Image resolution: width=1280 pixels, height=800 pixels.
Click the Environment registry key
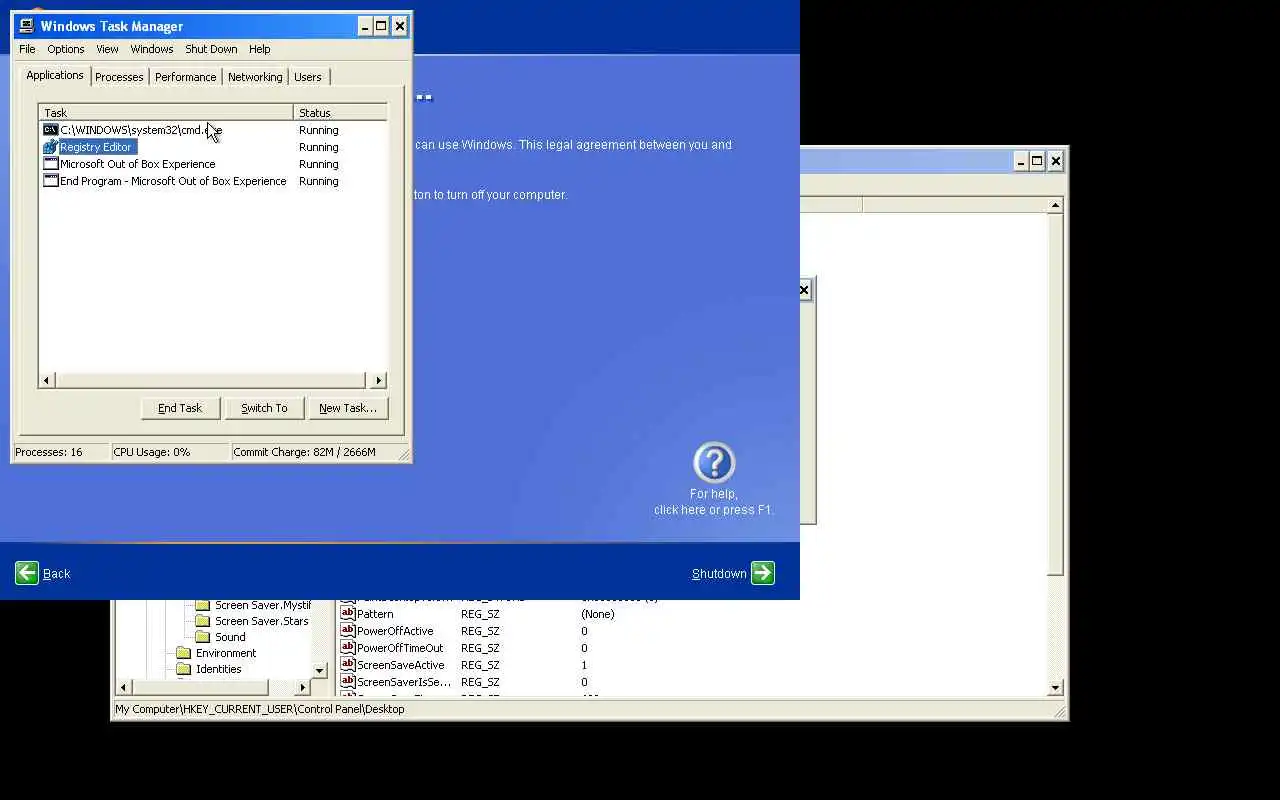[226, 653]
